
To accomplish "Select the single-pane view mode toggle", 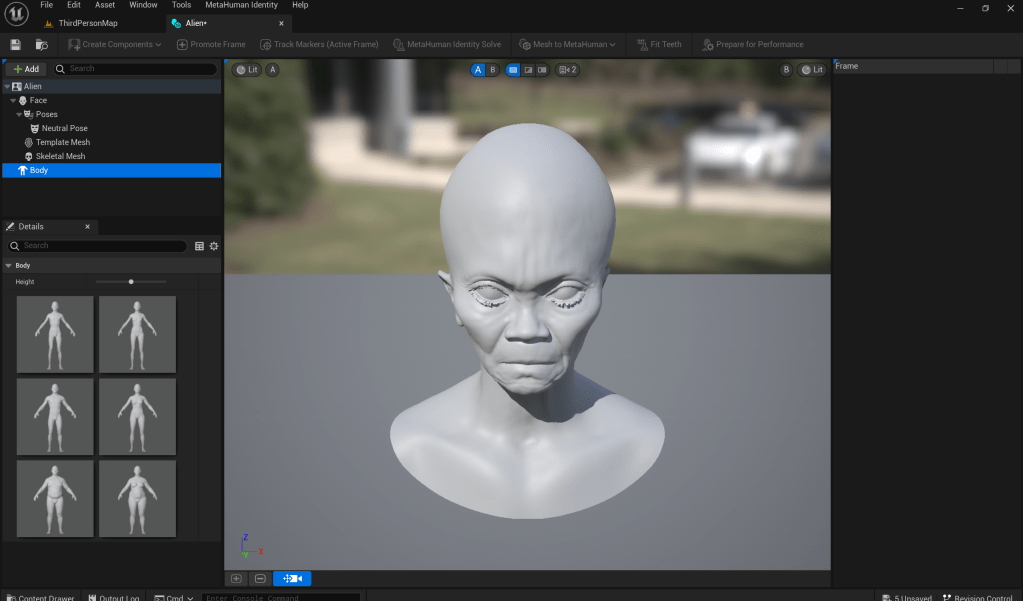I will (x=512, y=70).
